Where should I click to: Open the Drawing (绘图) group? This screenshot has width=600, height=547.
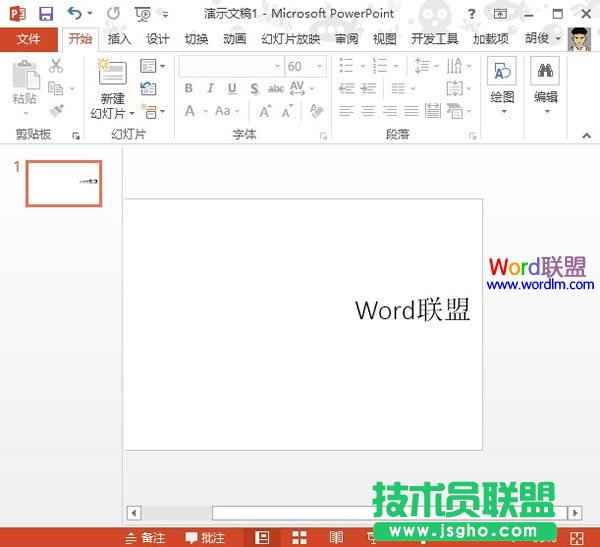point(502,86)
